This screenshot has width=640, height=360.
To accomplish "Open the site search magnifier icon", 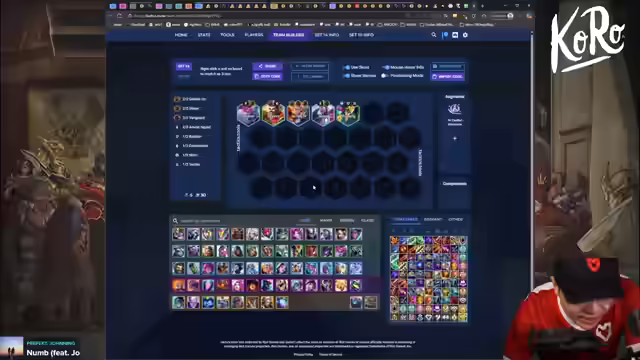I will click(x=433, y=35).
